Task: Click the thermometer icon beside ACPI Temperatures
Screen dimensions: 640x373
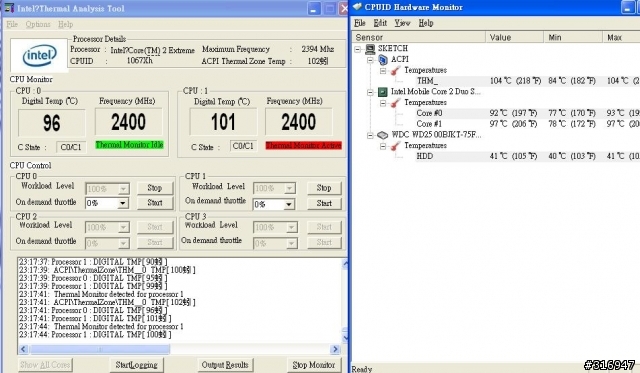Action: click(395, 71)
